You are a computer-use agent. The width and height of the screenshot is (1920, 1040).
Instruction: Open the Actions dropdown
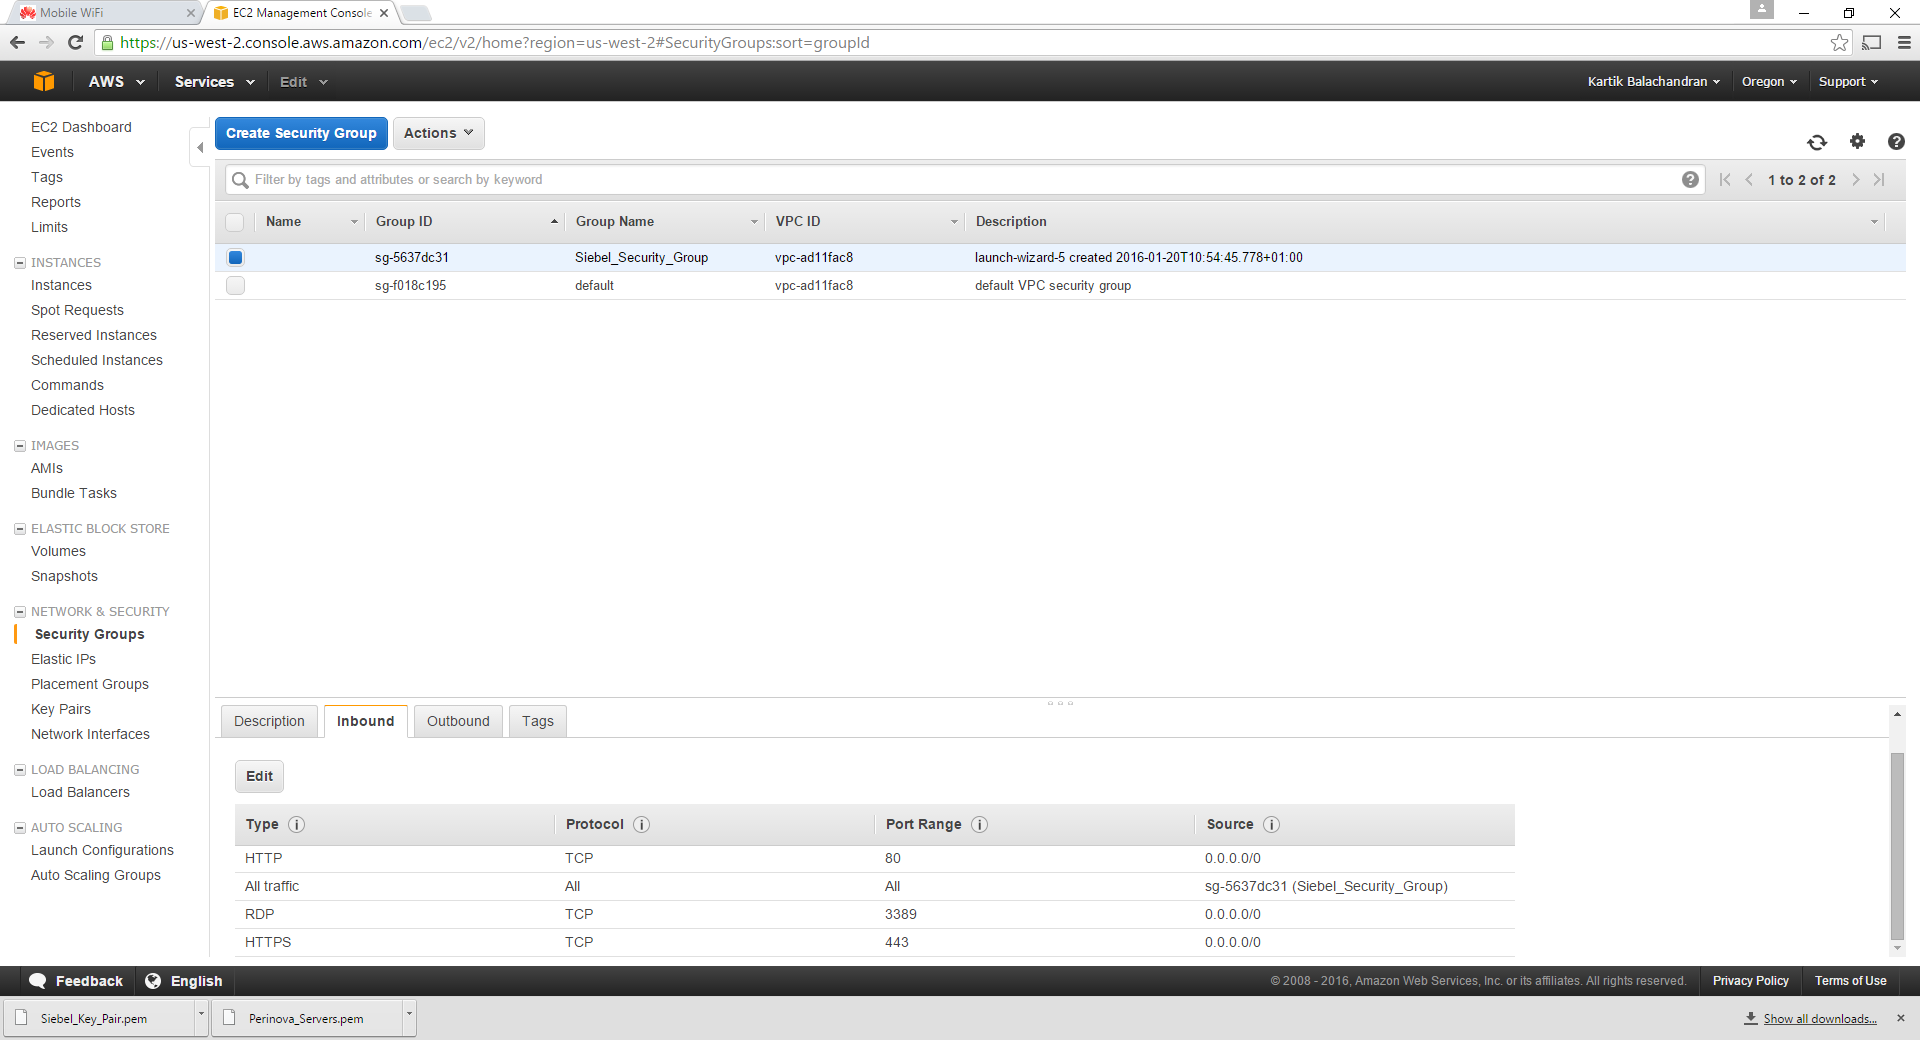coord(438,133)
